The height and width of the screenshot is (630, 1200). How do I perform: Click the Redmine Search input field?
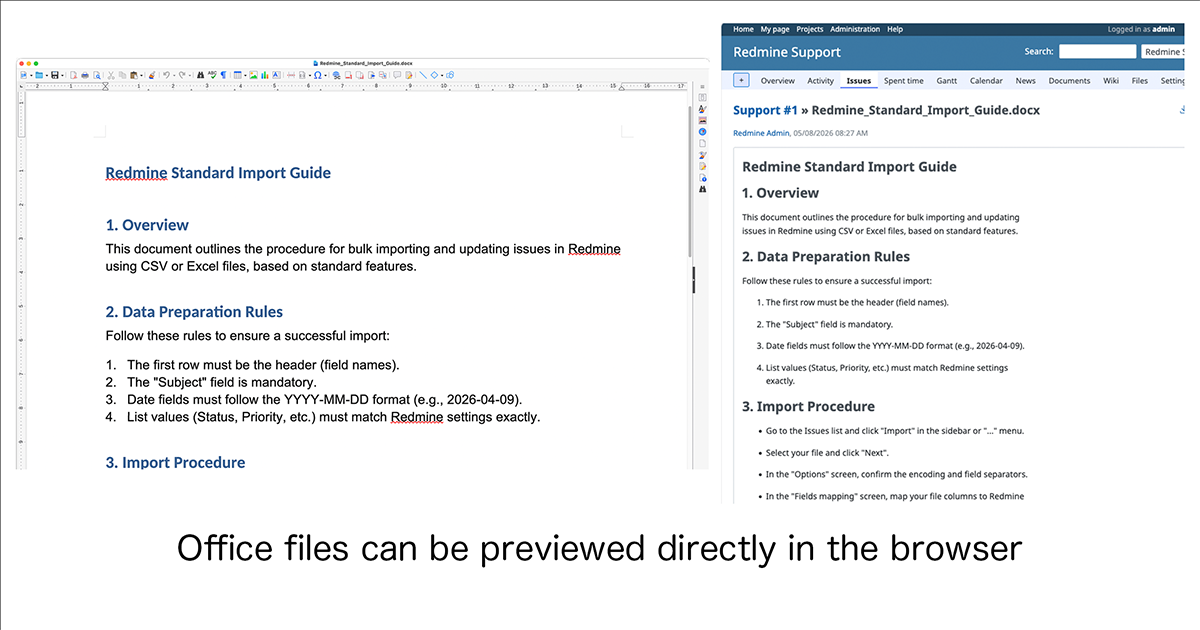click(1097, 51)
